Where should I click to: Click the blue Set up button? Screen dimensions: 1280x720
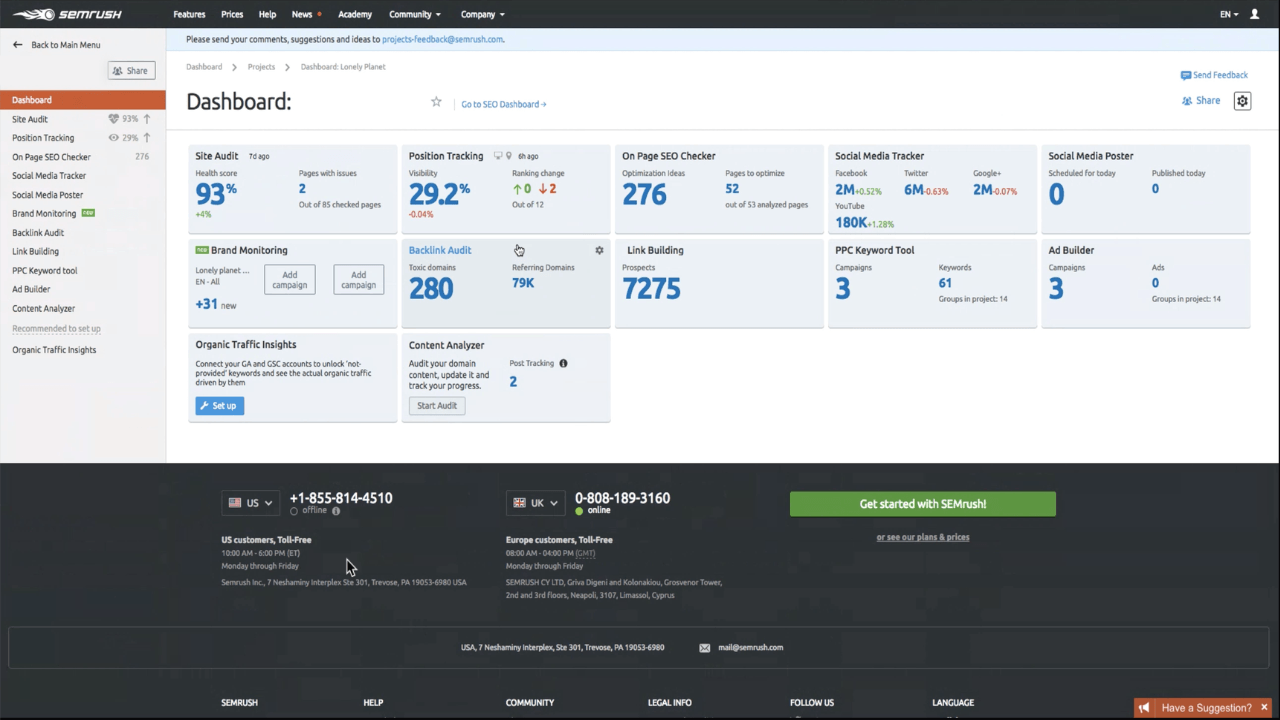220,406
